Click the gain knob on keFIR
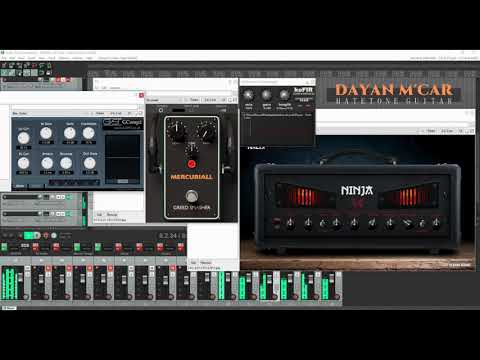Screen dimensions: 480x360 266,95
